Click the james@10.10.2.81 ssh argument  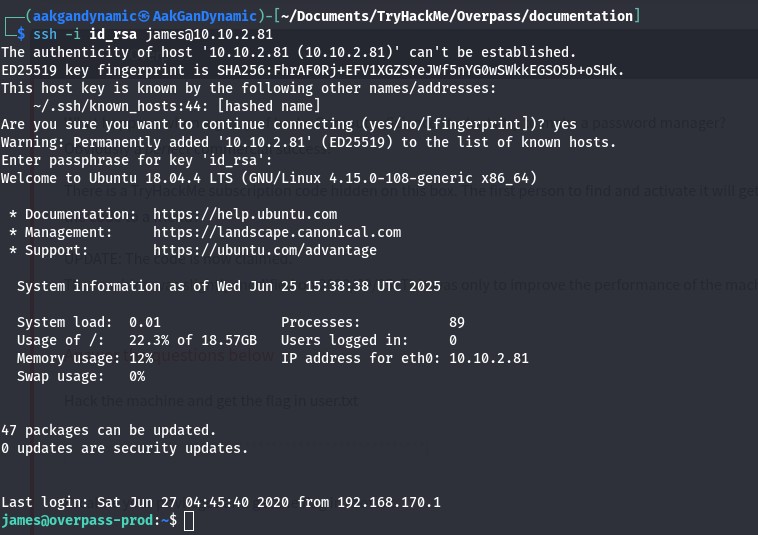coord(209,34)
